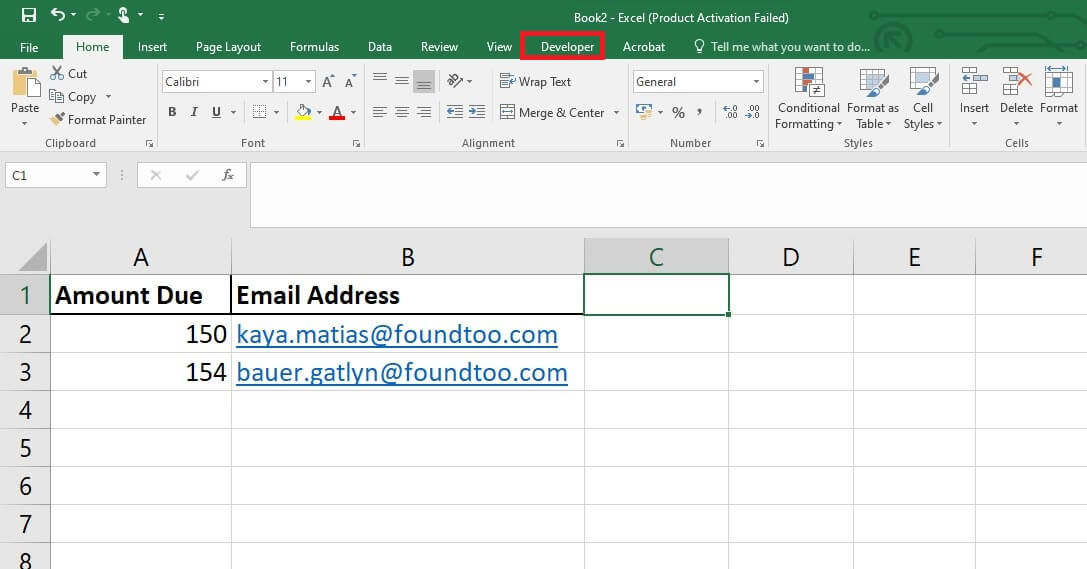Expand the General number format dropdown
This screenshot has width=1087, height=569.
pos(756,82)
